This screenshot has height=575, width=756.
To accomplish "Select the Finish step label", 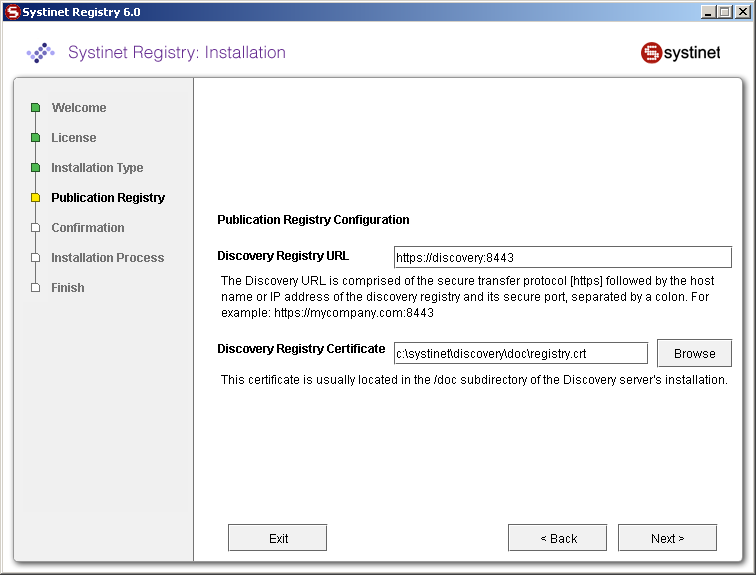I will (x=68, y=288).
